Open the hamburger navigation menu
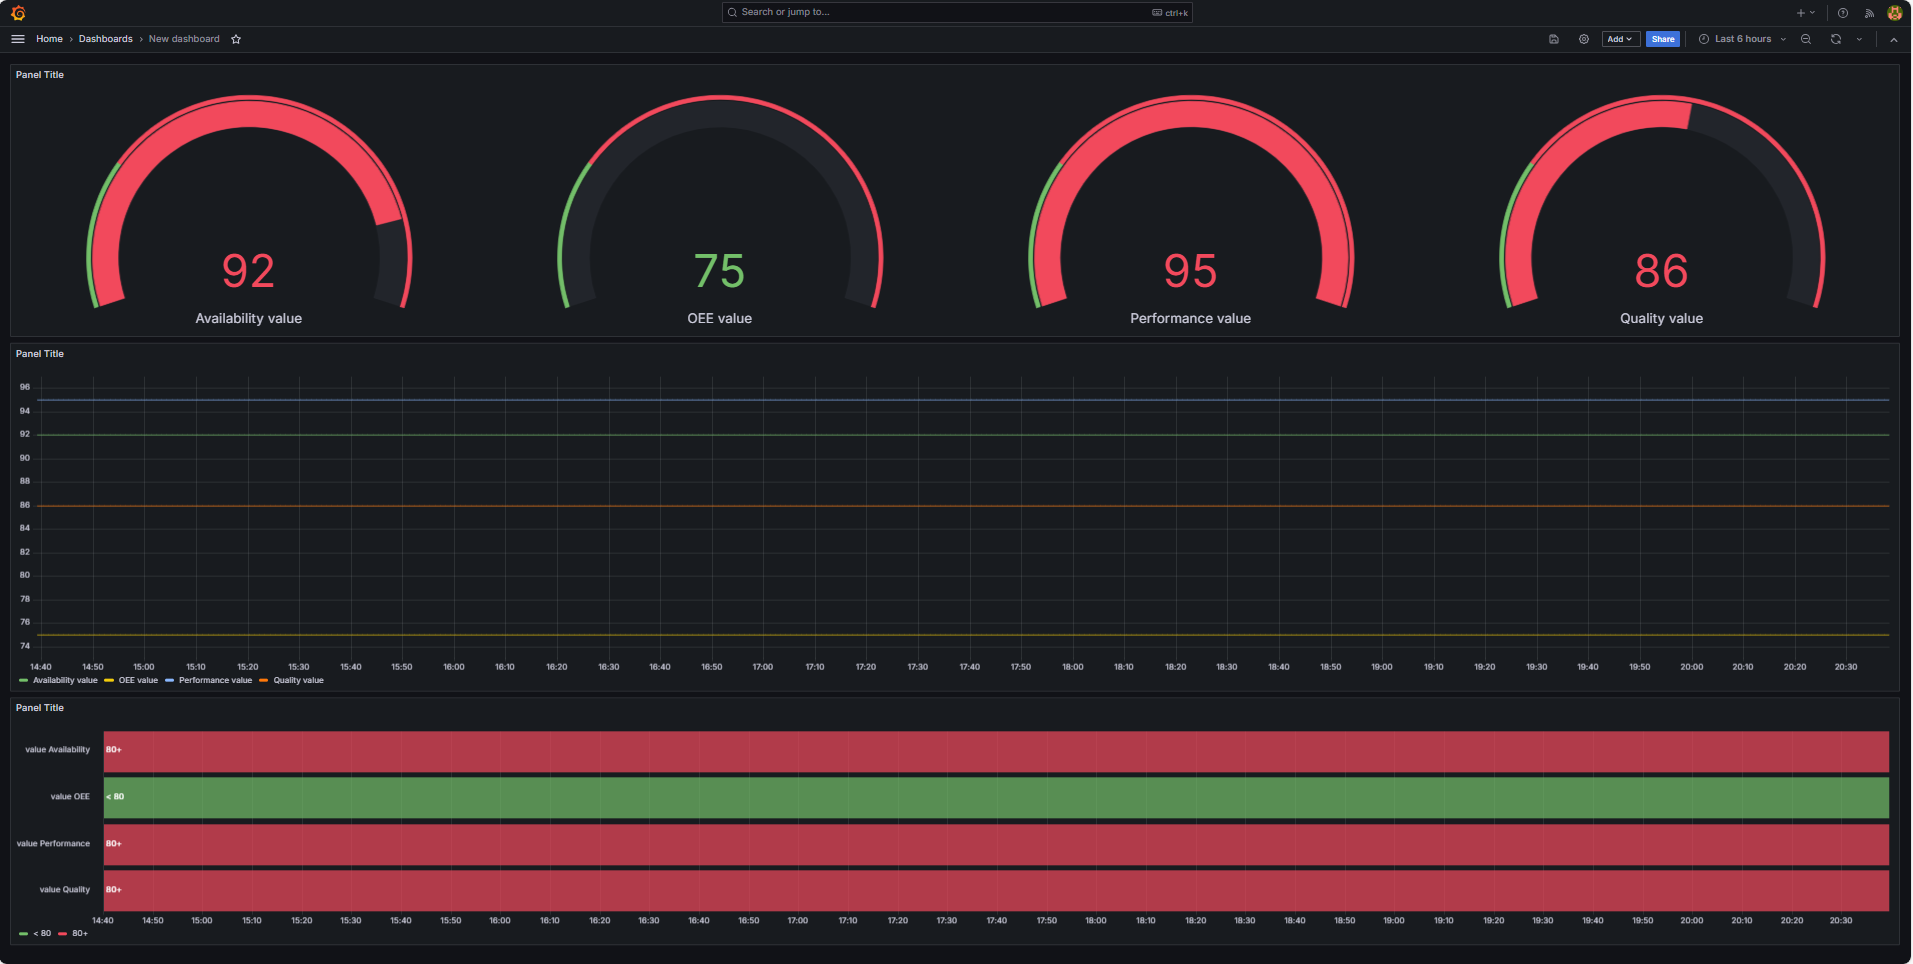This screenshot has width=1913, height=964. click(18, 39)
